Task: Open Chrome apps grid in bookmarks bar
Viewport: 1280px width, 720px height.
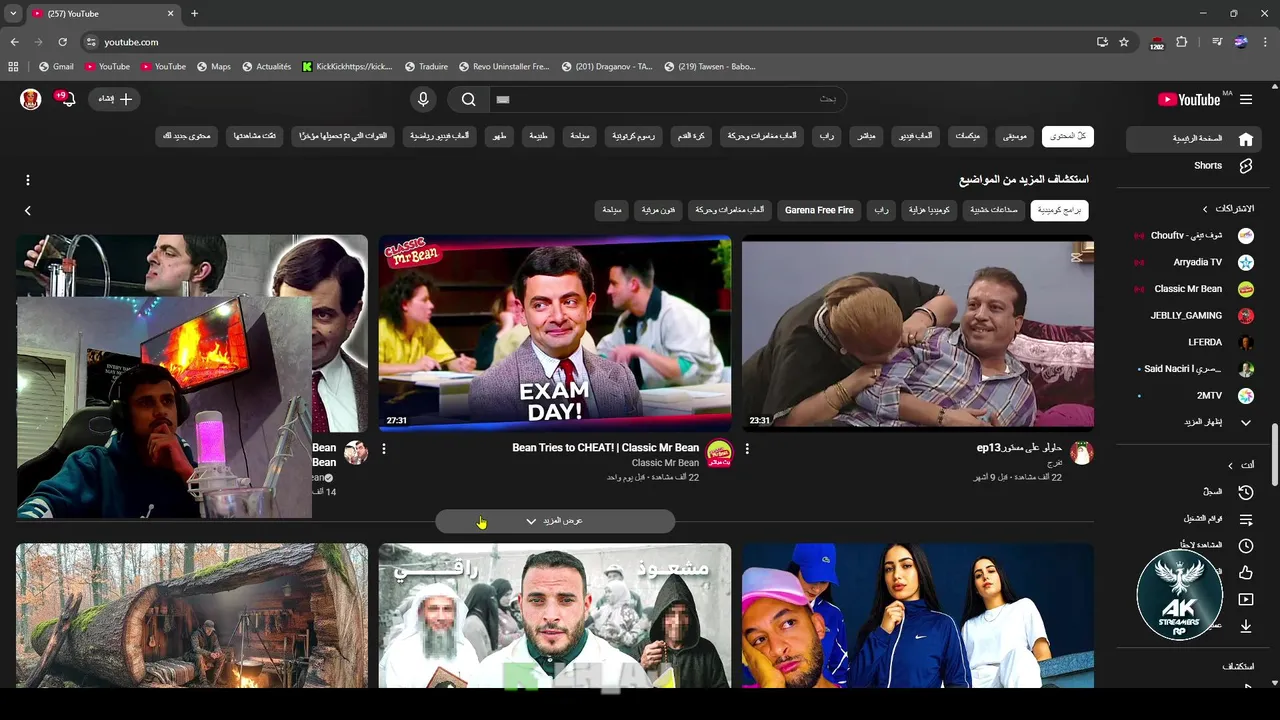Action: point(13,67)
